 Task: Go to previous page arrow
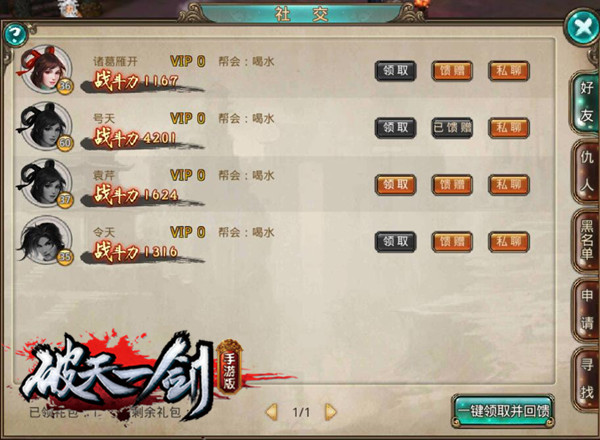(x=271, y=412)
